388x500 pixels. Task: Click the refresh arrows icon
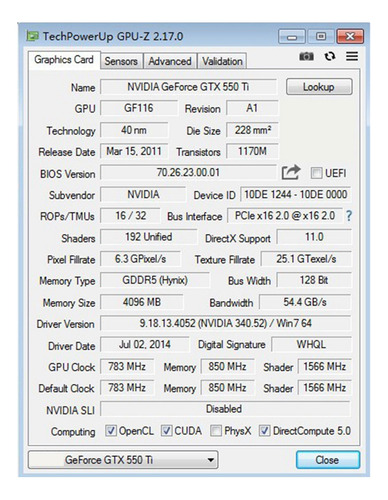click(x=330, y=56)
